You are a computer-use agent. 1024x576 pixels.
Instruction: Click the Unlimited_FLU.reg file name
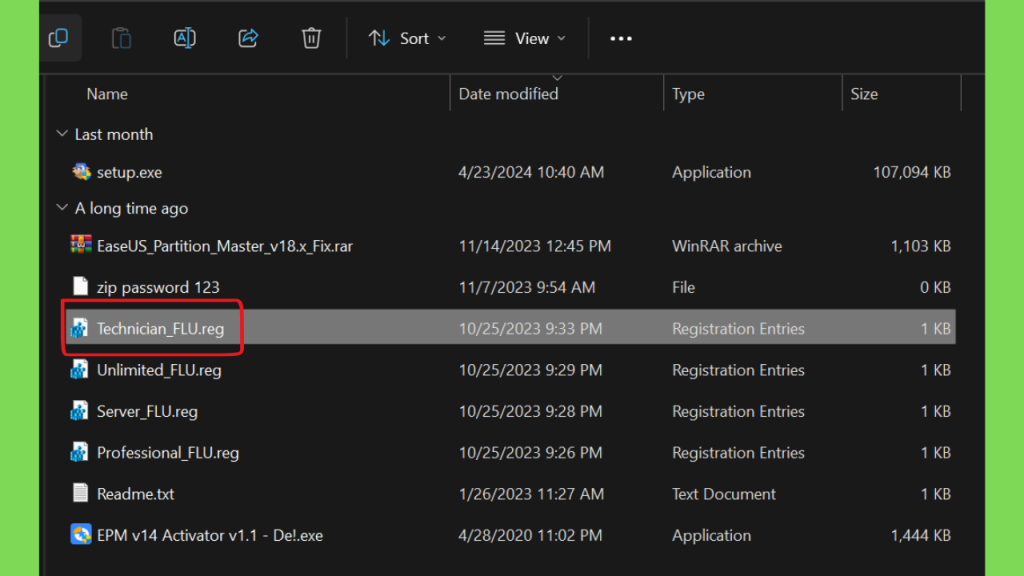[x=159, y=370]
